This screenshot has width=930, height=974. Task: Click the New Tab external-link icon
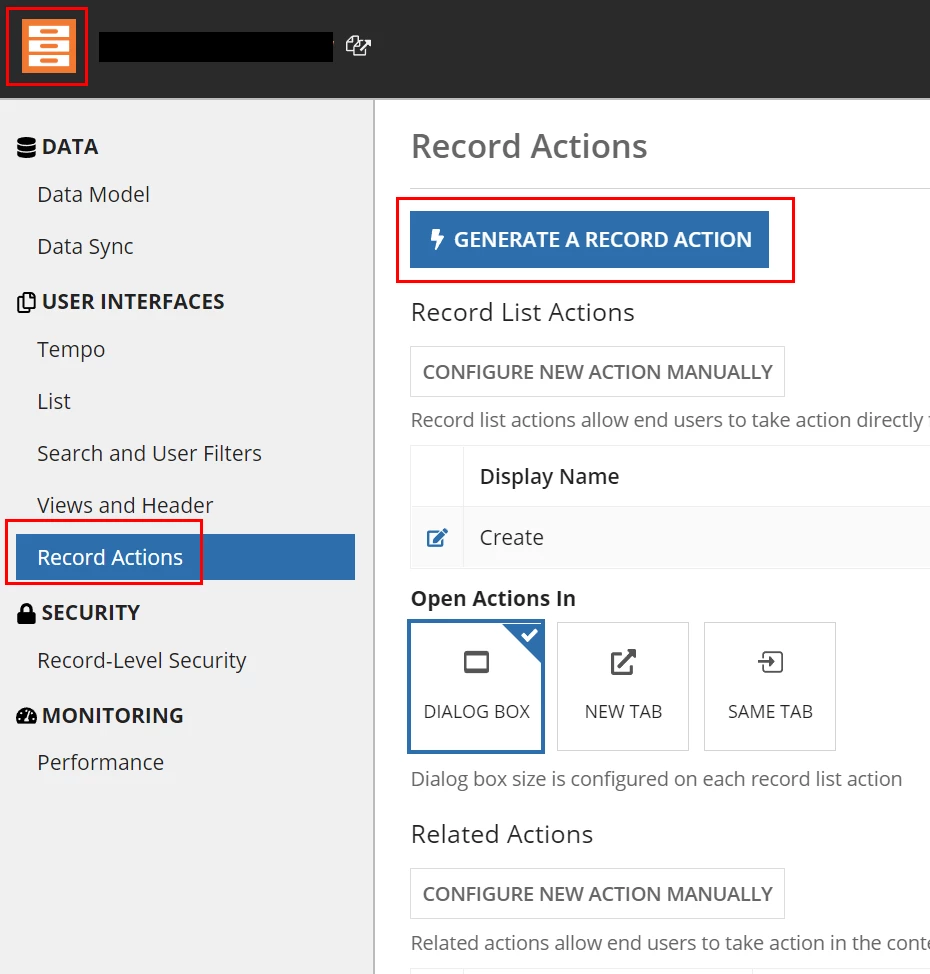click(623, 662)
